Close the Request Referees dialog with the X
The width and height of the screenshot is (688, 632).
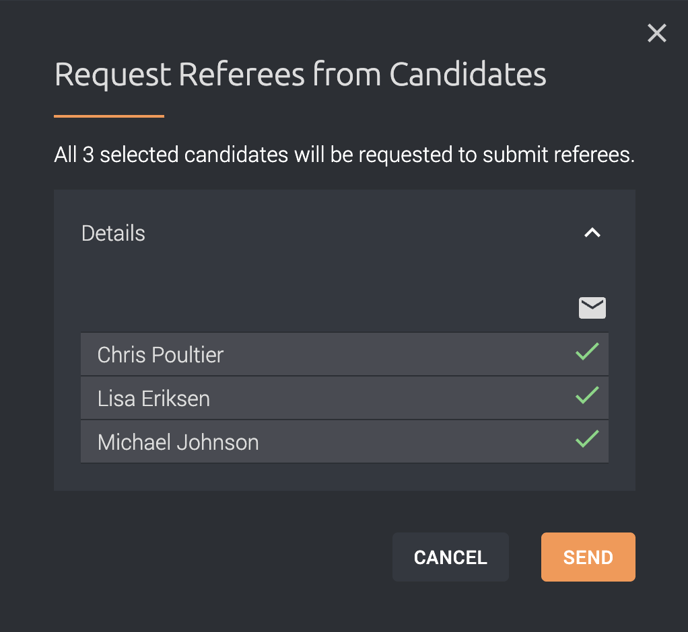[657, 33]
